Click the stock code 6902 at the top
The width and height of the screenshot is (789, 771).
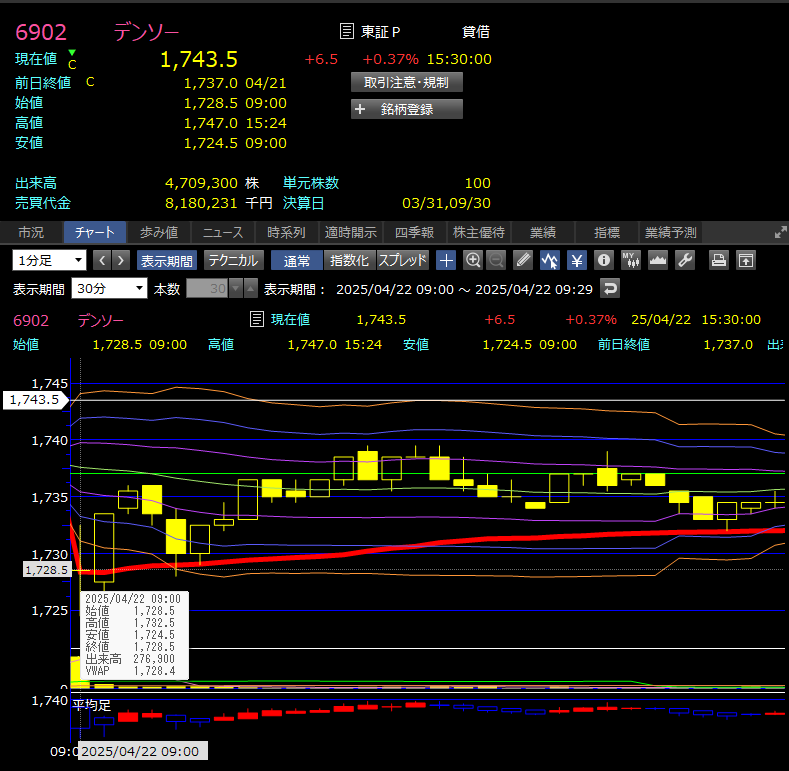tap(41, 32)
